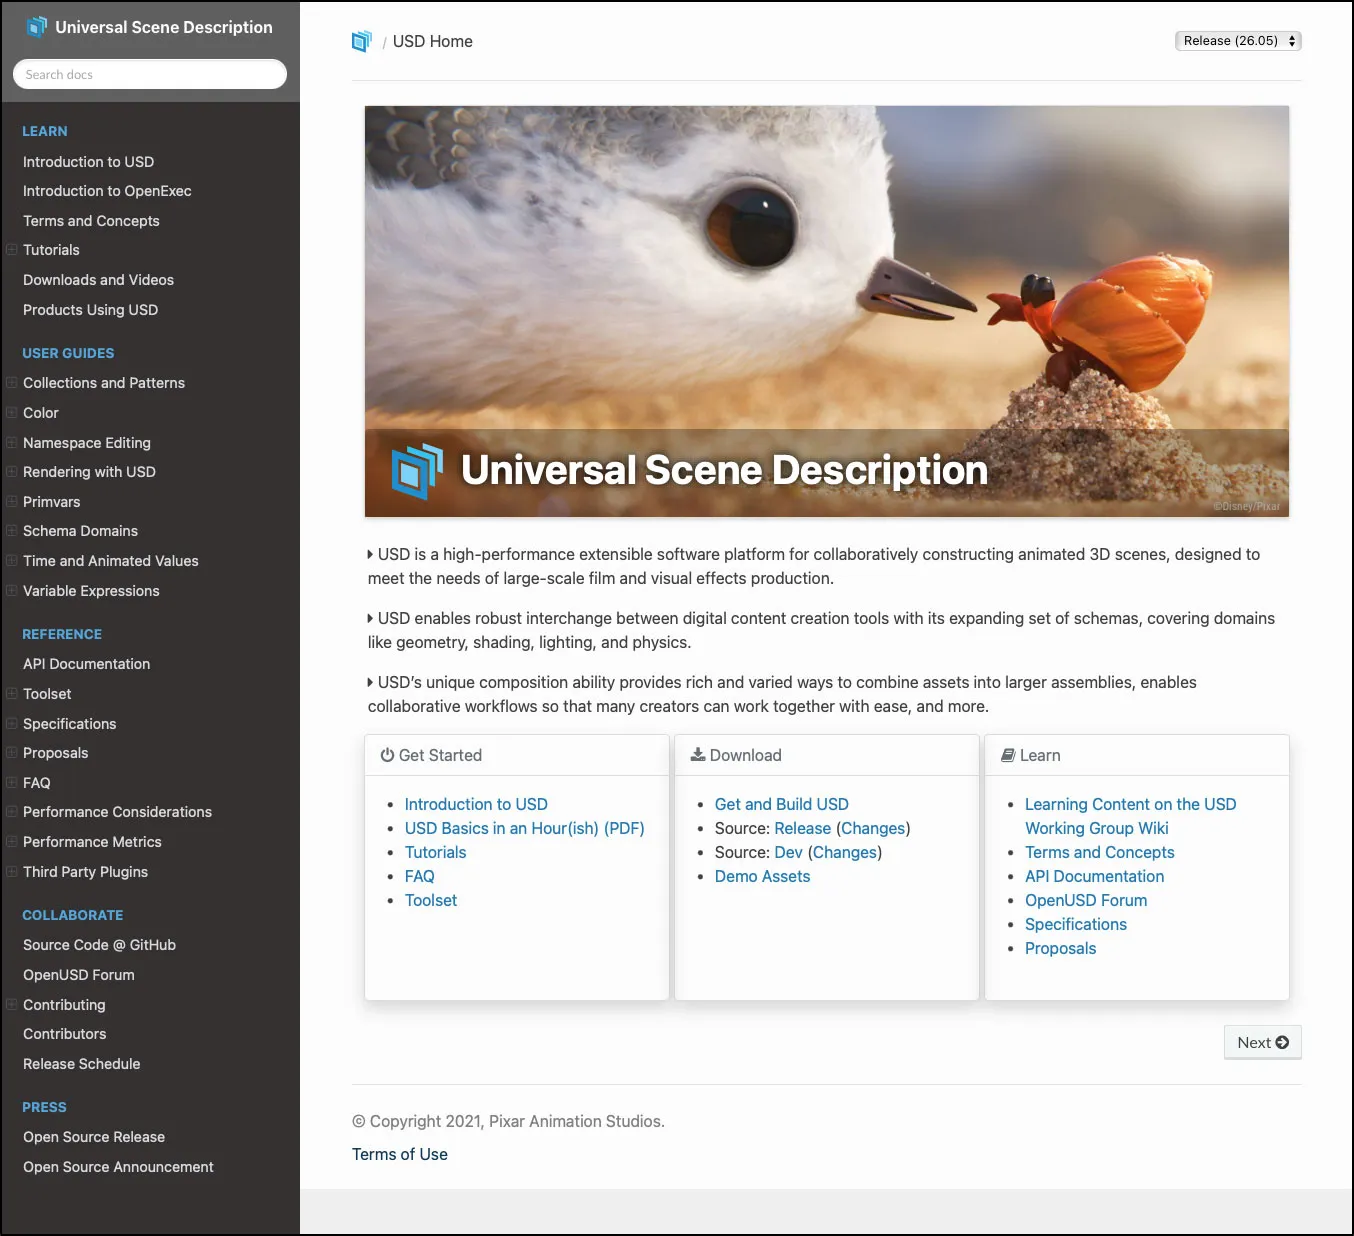Click the download icon beside the Download heading
This screenshot has height=1236, width=1354.
(x=698, y=754)
